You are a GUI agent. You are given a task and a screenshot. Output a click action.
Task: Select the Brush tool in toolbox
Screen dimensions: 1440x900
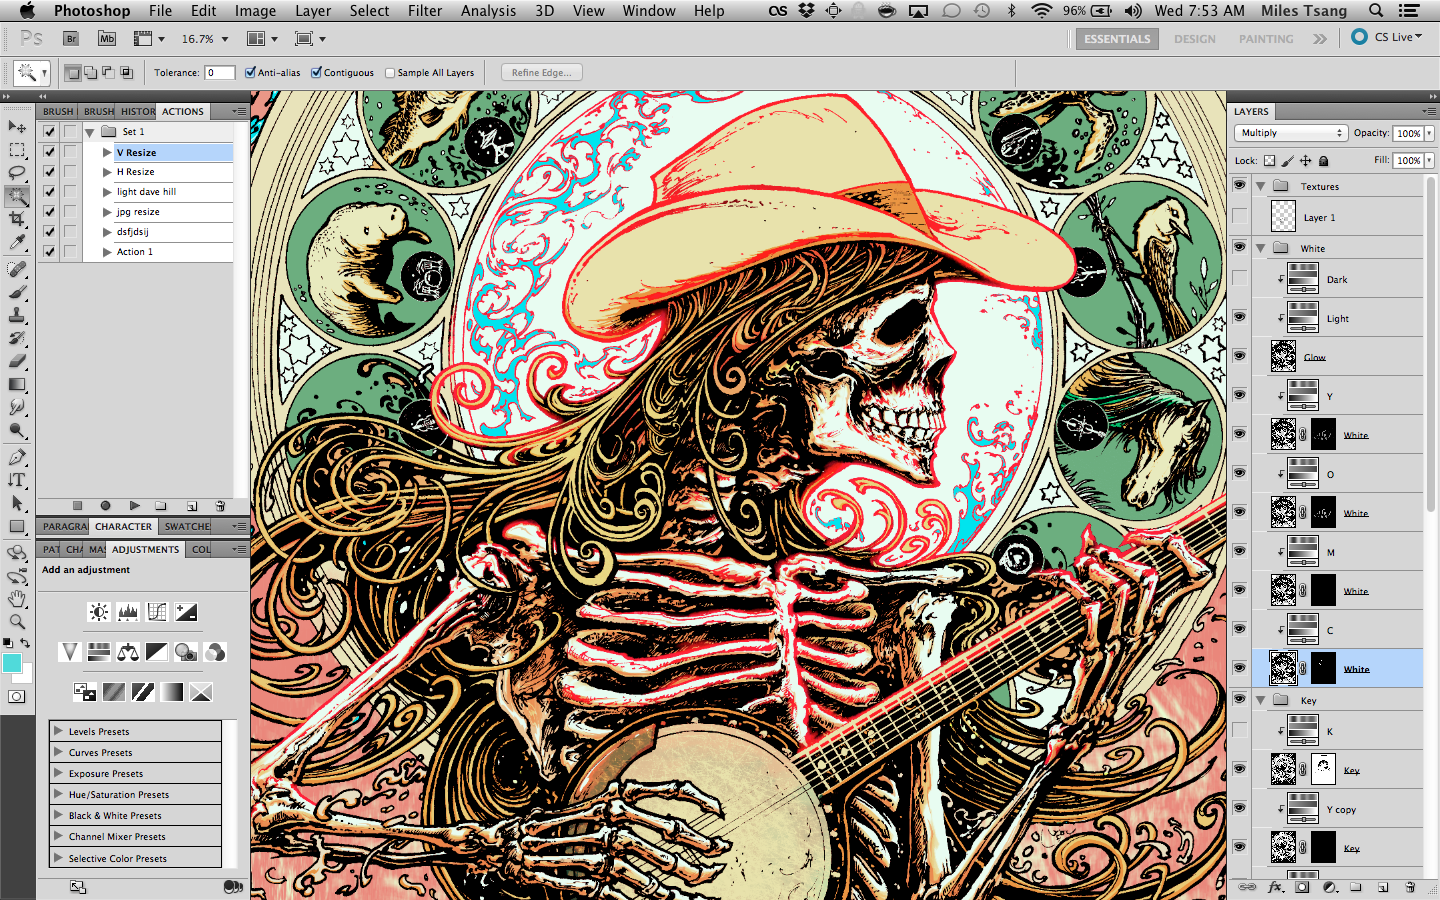pyautogui.click(x=17, y=292)
